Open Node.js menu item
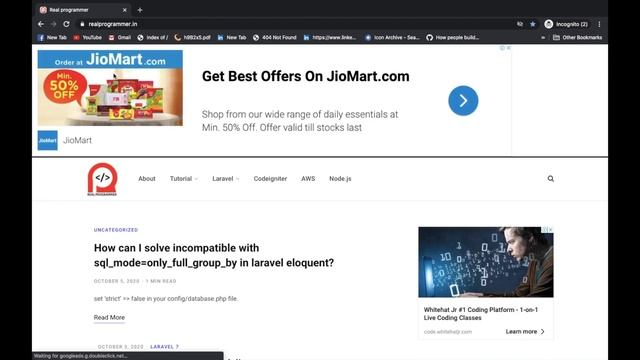Viewport: 640px width, 360px height. (340, 179)
